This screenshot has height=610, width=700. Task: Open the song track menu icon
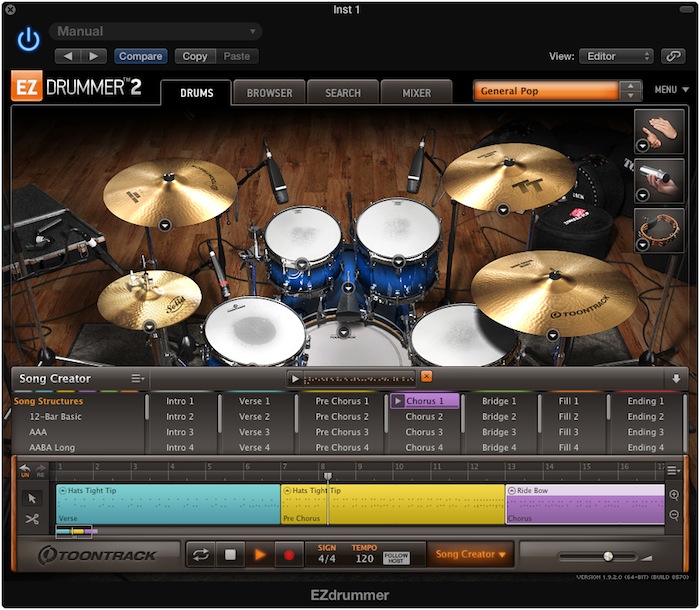coord(673,471)
